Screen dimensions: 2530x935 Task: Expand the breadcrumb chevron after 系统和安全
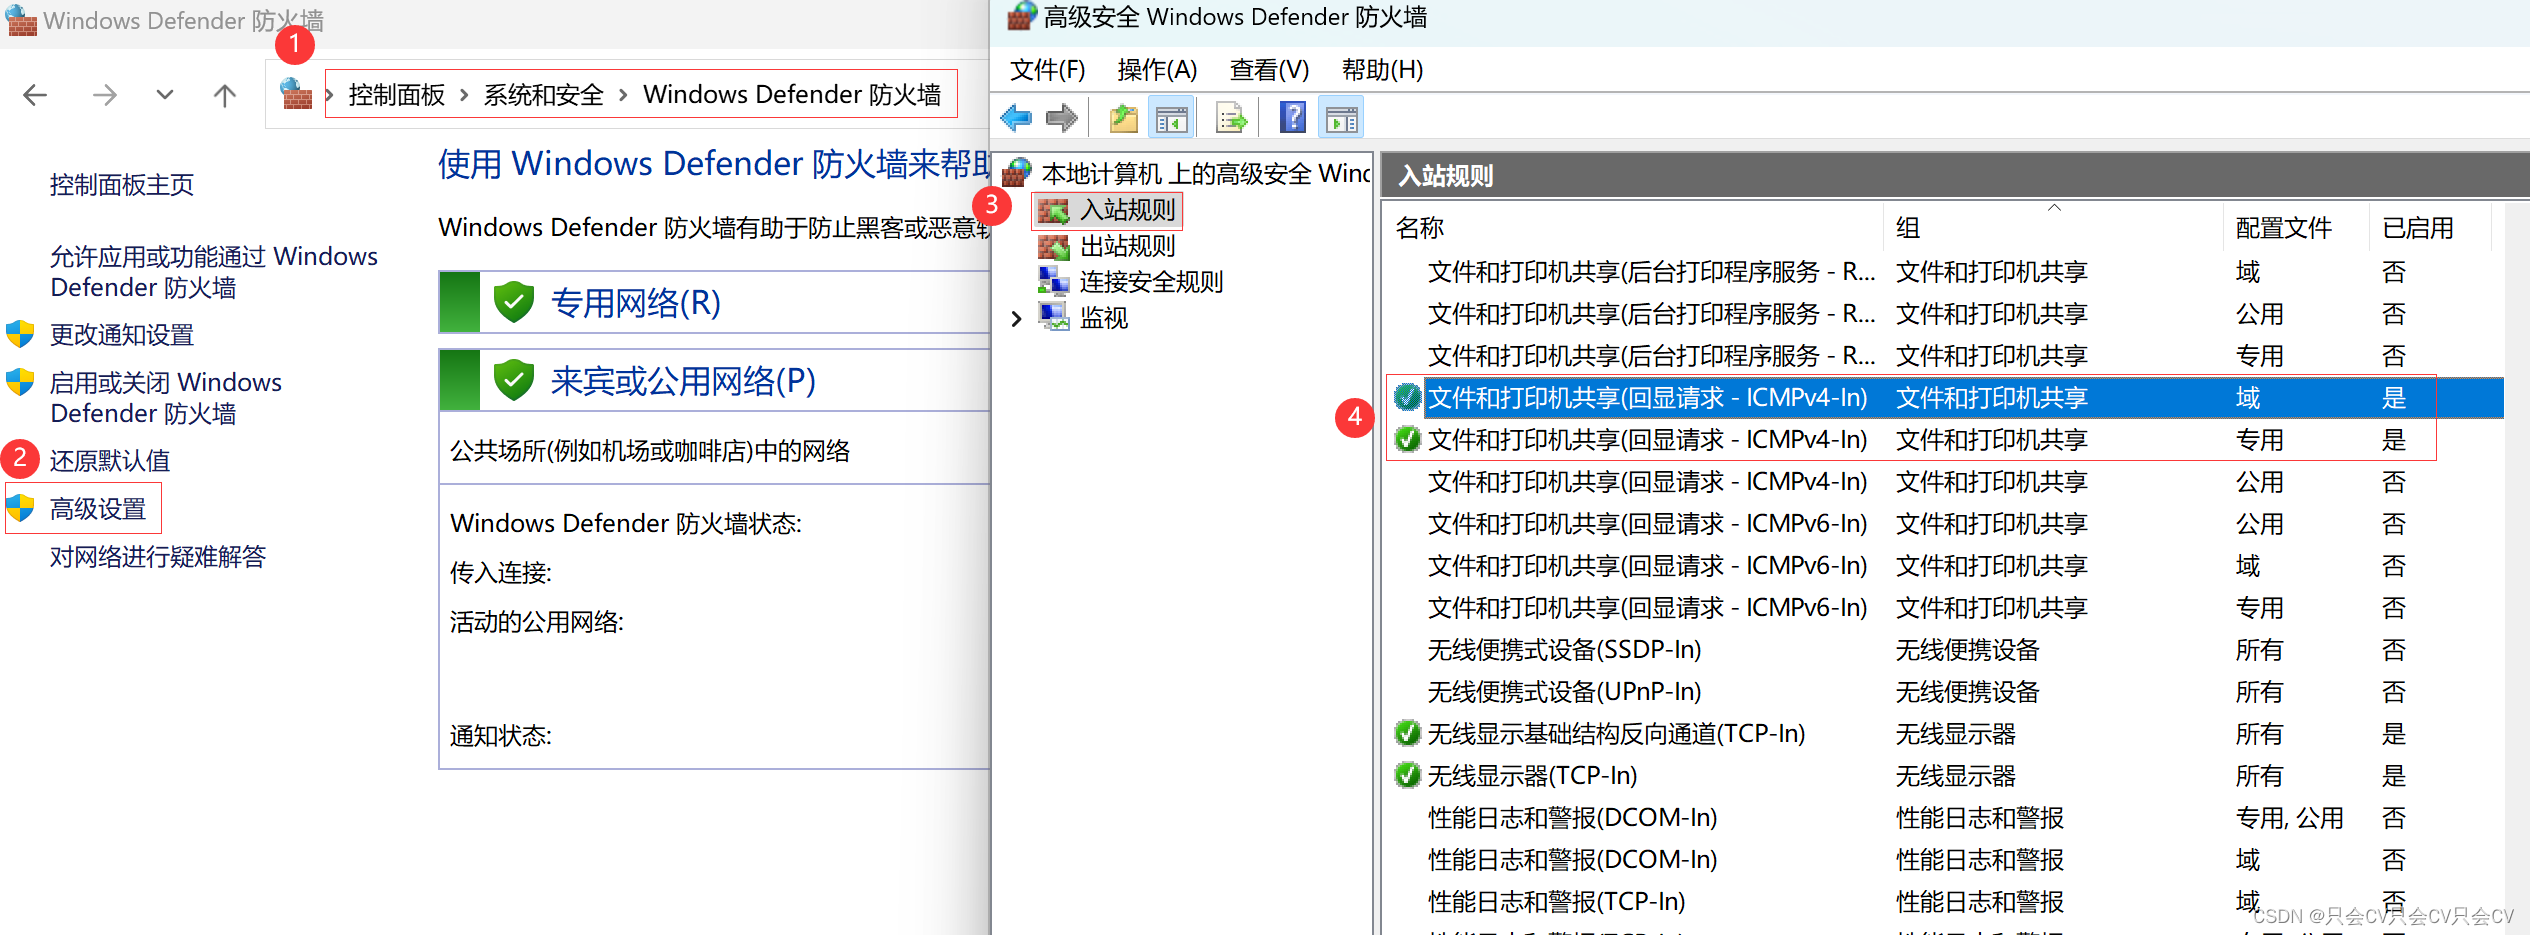click(x=623, y=95)
